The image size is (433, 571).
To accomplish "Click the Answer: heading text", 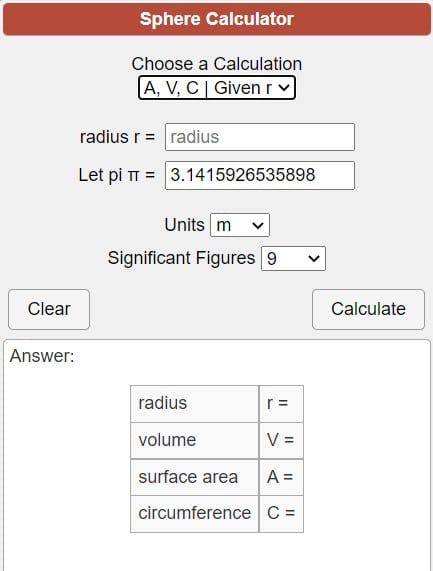I will [x=42, y=356].
